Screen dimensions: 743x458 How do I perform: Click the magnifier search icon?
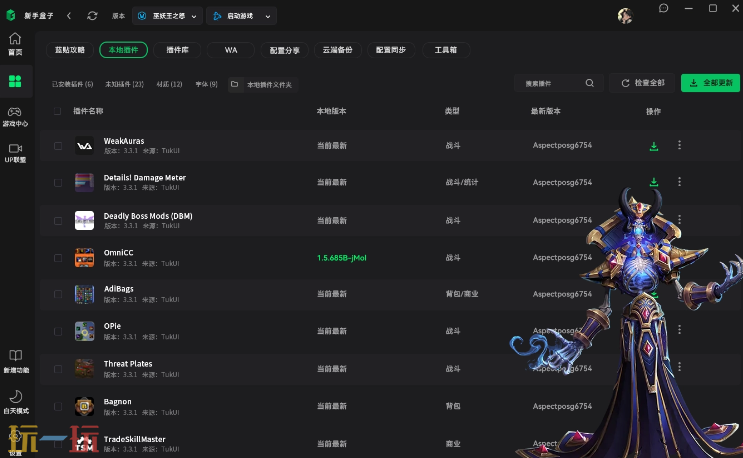pos(589,83)
